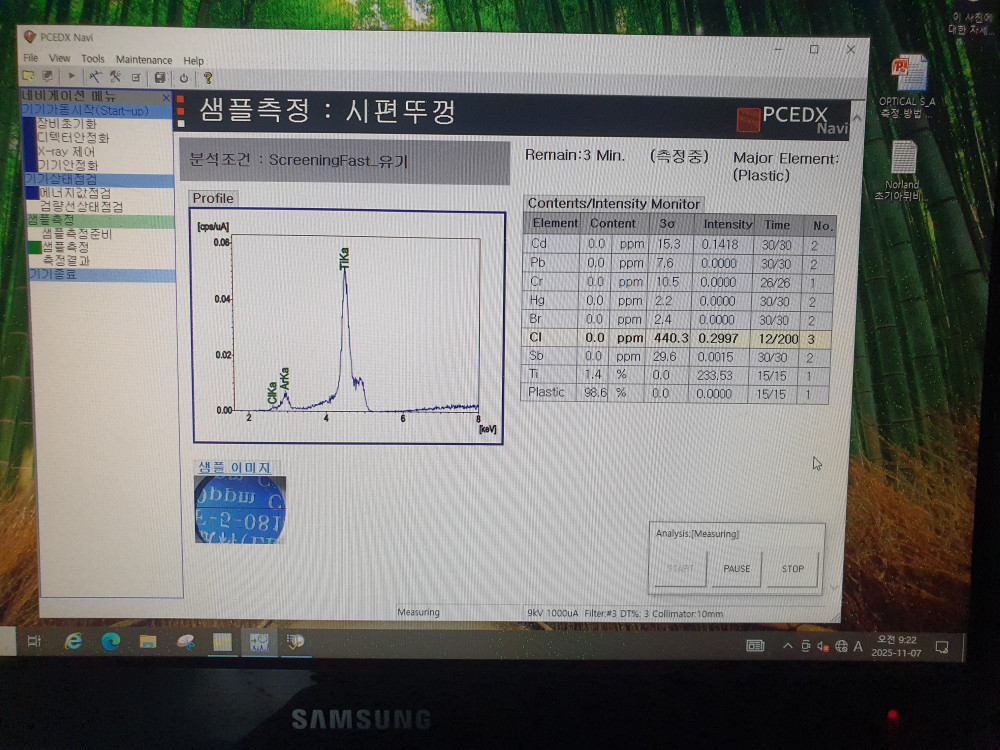
Task: Open Microsoft Edge from the taskbar
Action: click(x=111, y=641)
